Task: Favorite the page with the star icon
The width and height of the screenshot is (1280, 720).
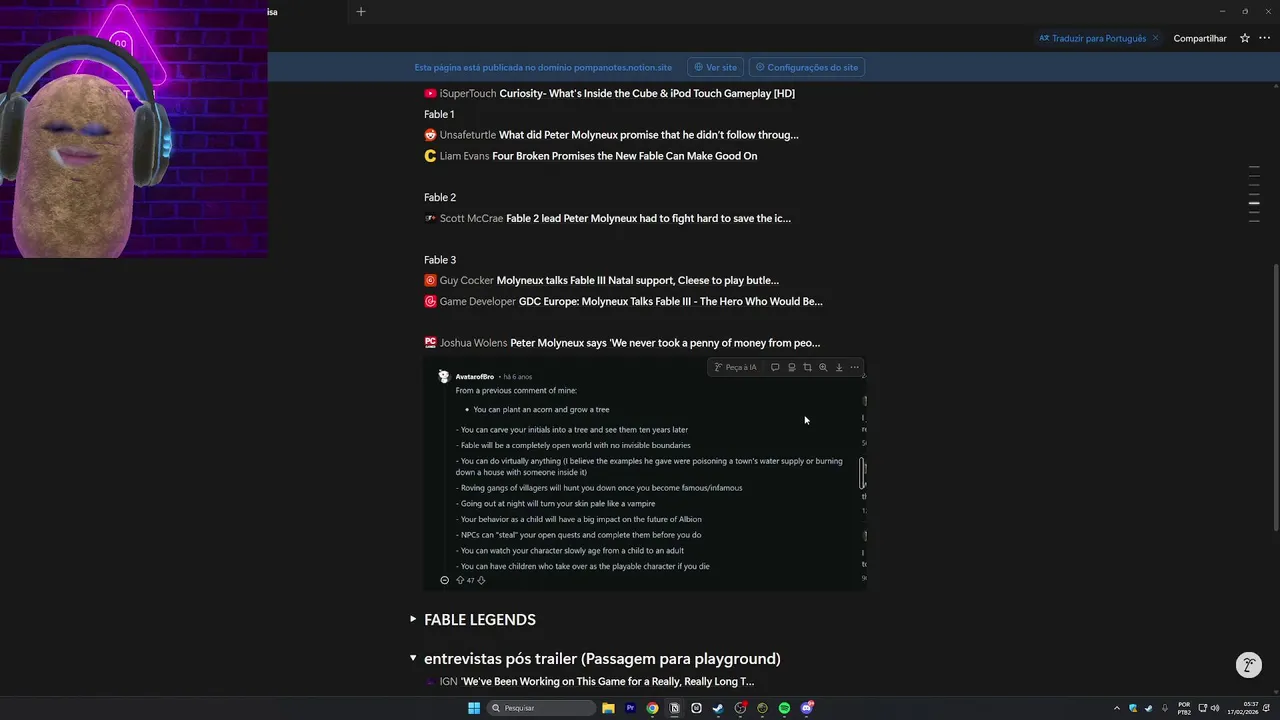Action: (1245, 38)
